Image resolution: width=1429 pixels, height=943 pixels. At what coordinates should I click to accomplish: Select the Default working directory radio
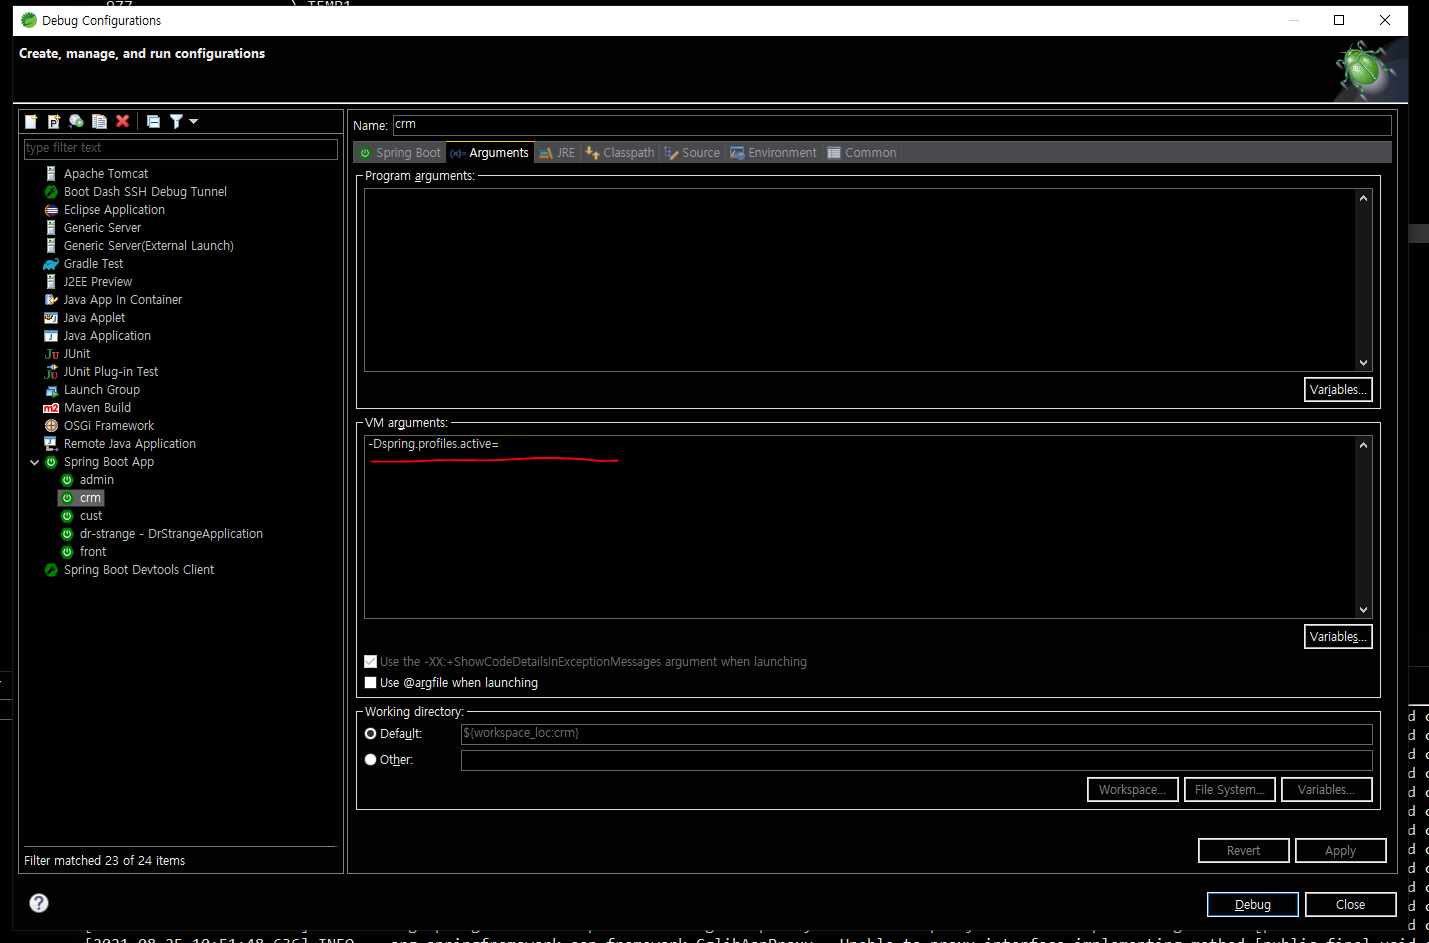click(x=371, y=734)
